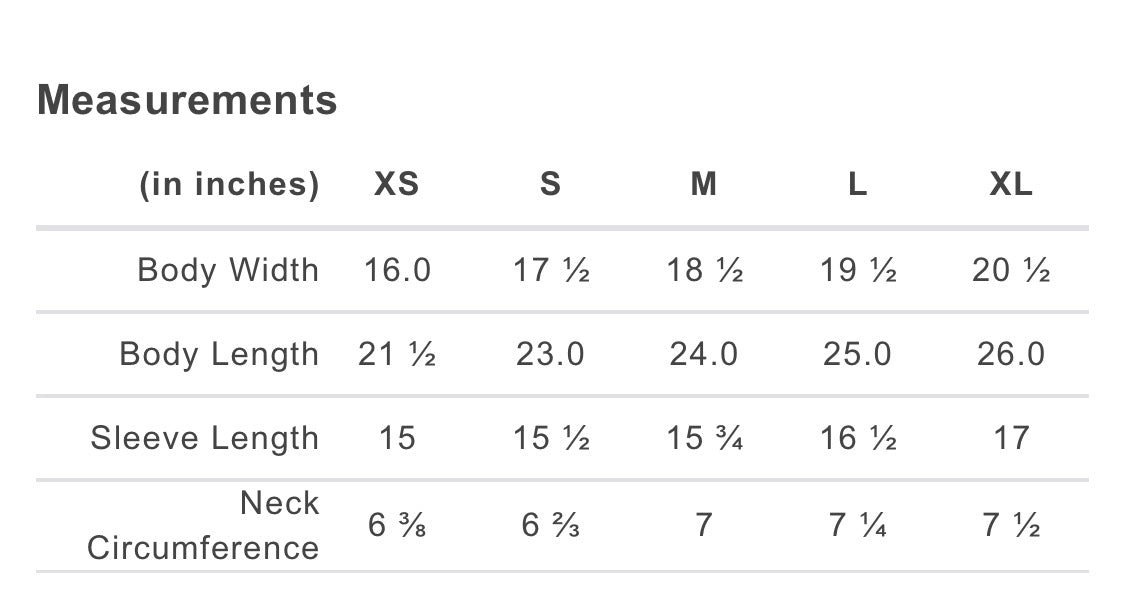
Task: Select the M size column header
Action: click(x=704, y=184)
